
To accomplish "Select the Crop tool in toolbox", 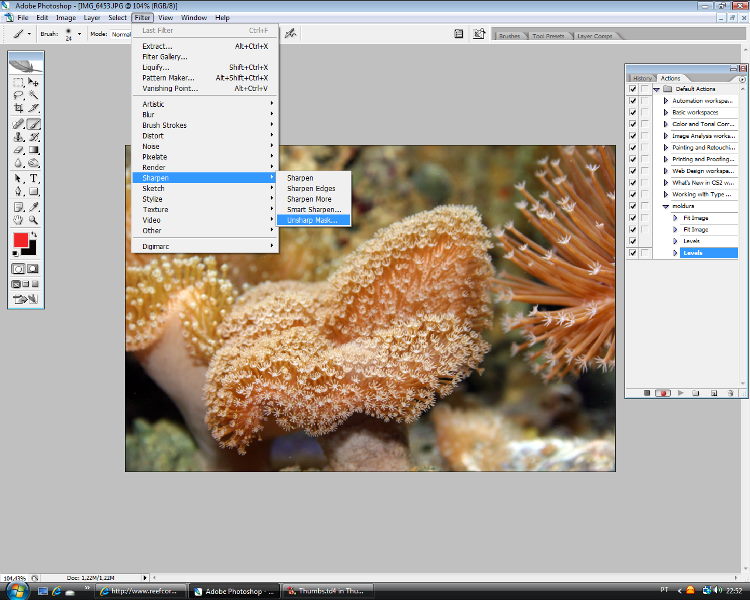I will pyautogui.click(x=18, y=108).
